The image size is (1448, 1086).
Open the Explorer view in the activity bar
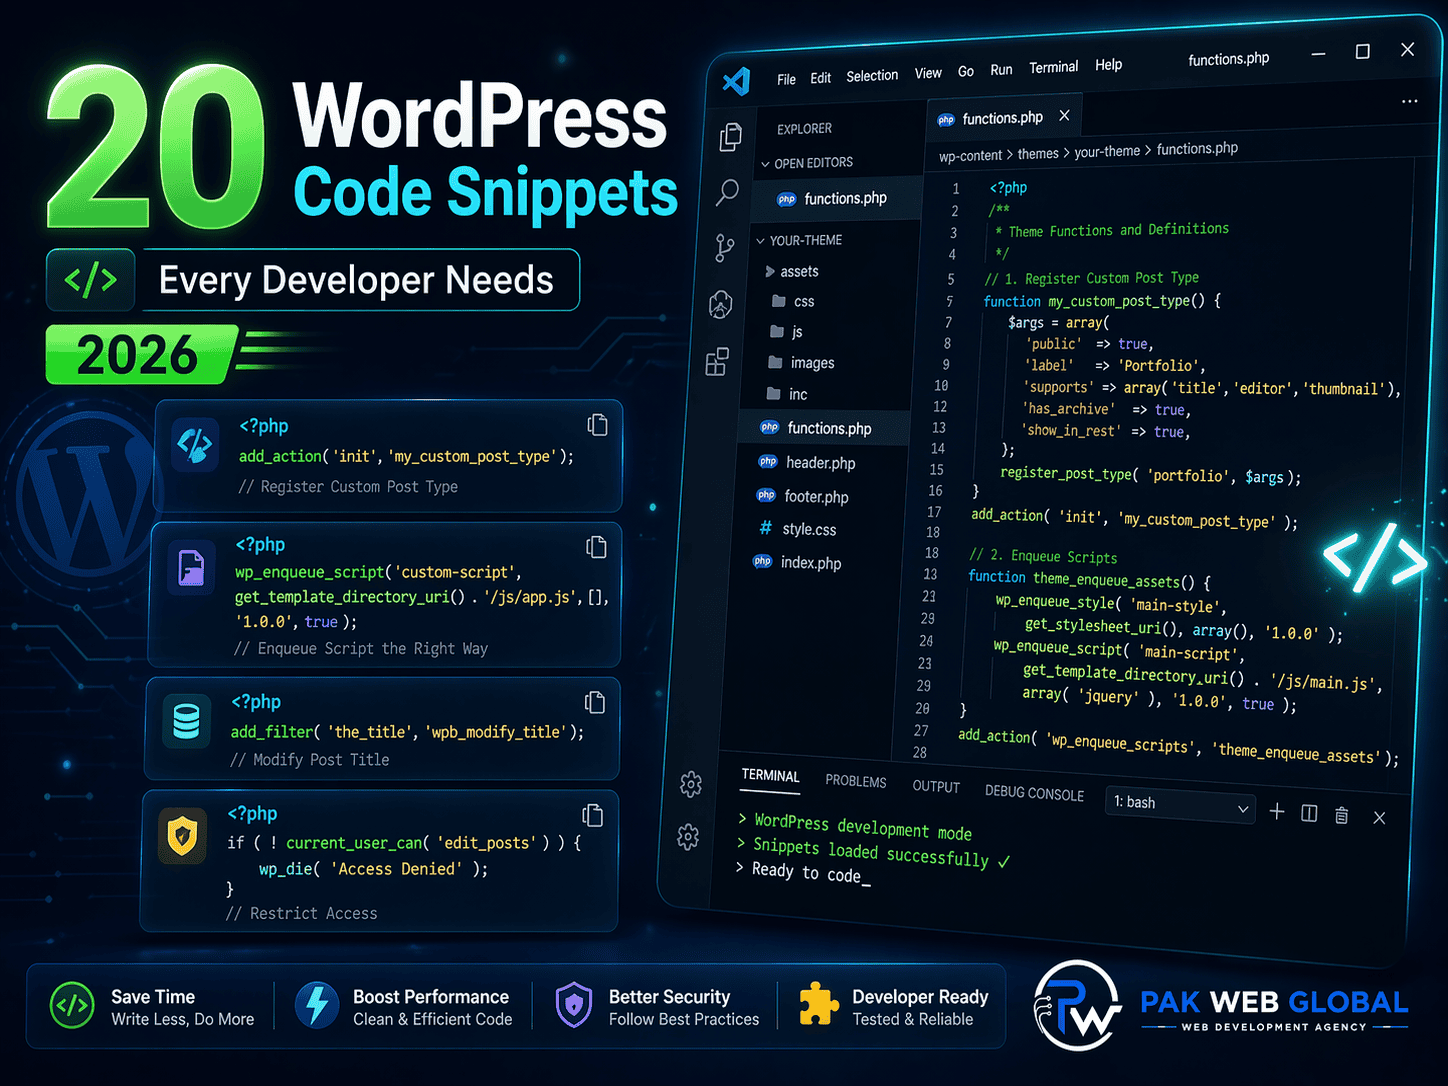[x=731, y=136]
